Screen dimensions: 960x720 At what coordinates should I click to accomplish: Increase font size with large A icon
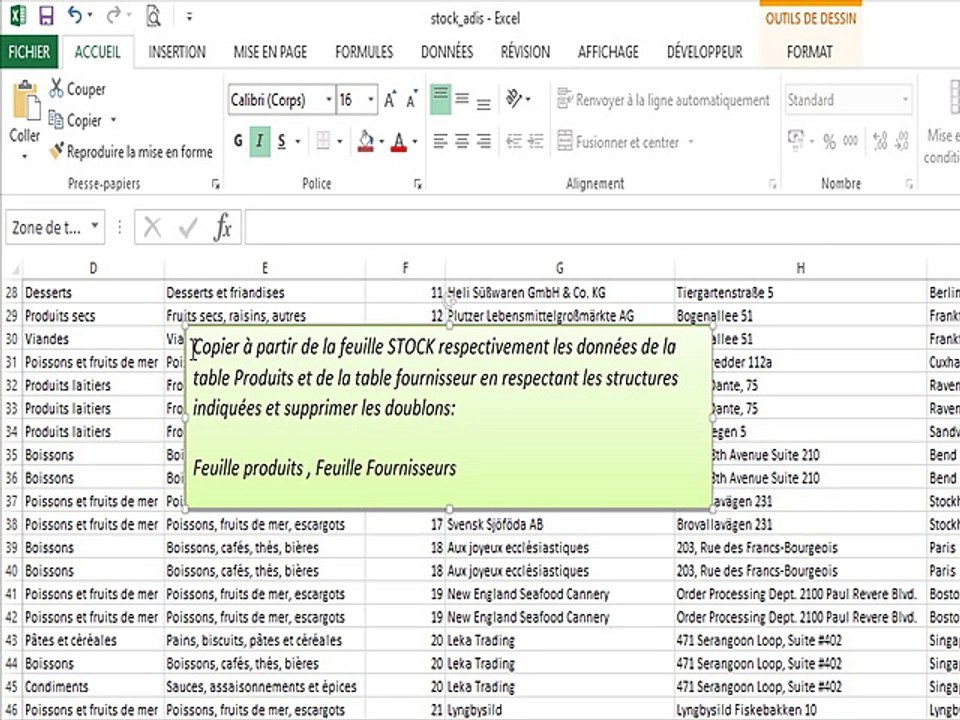[x=390, y=99]
